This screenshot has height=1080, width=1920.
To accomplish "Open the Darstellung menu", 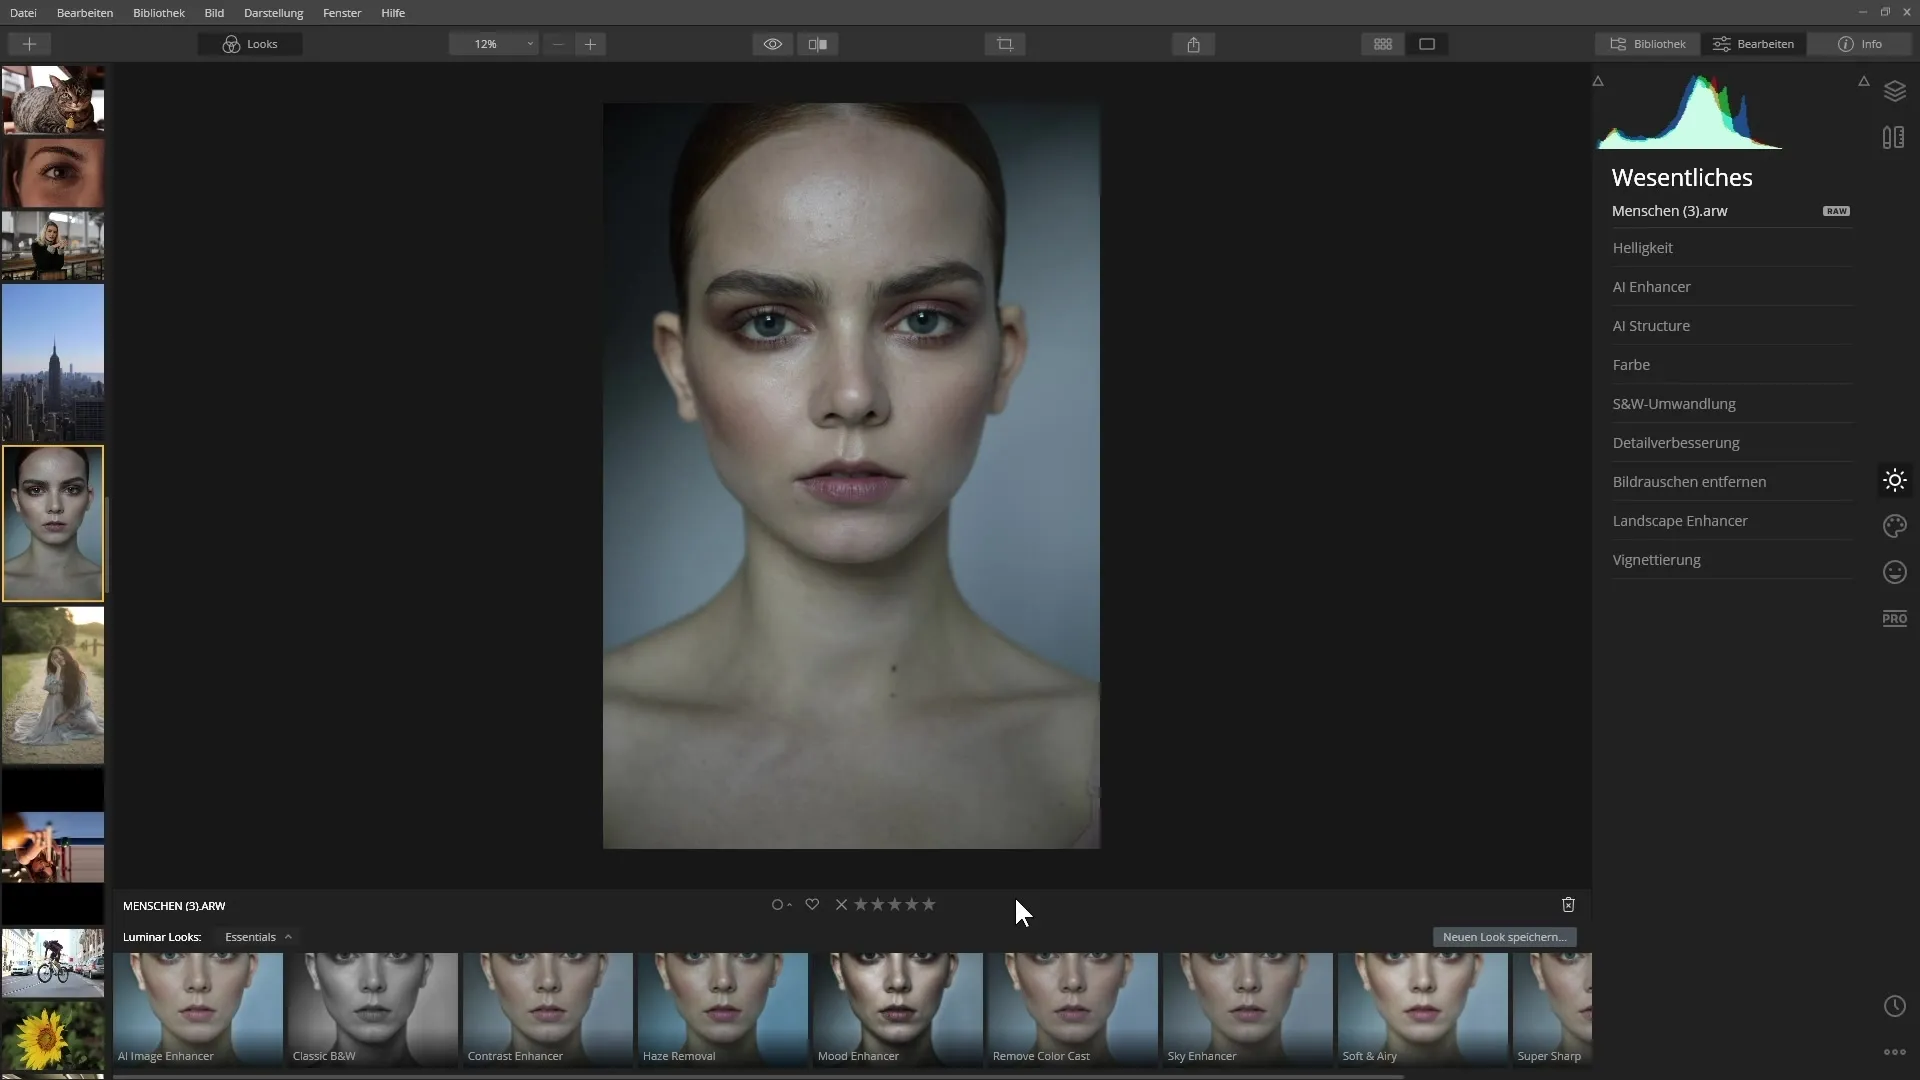I will (x=273, y=13).
